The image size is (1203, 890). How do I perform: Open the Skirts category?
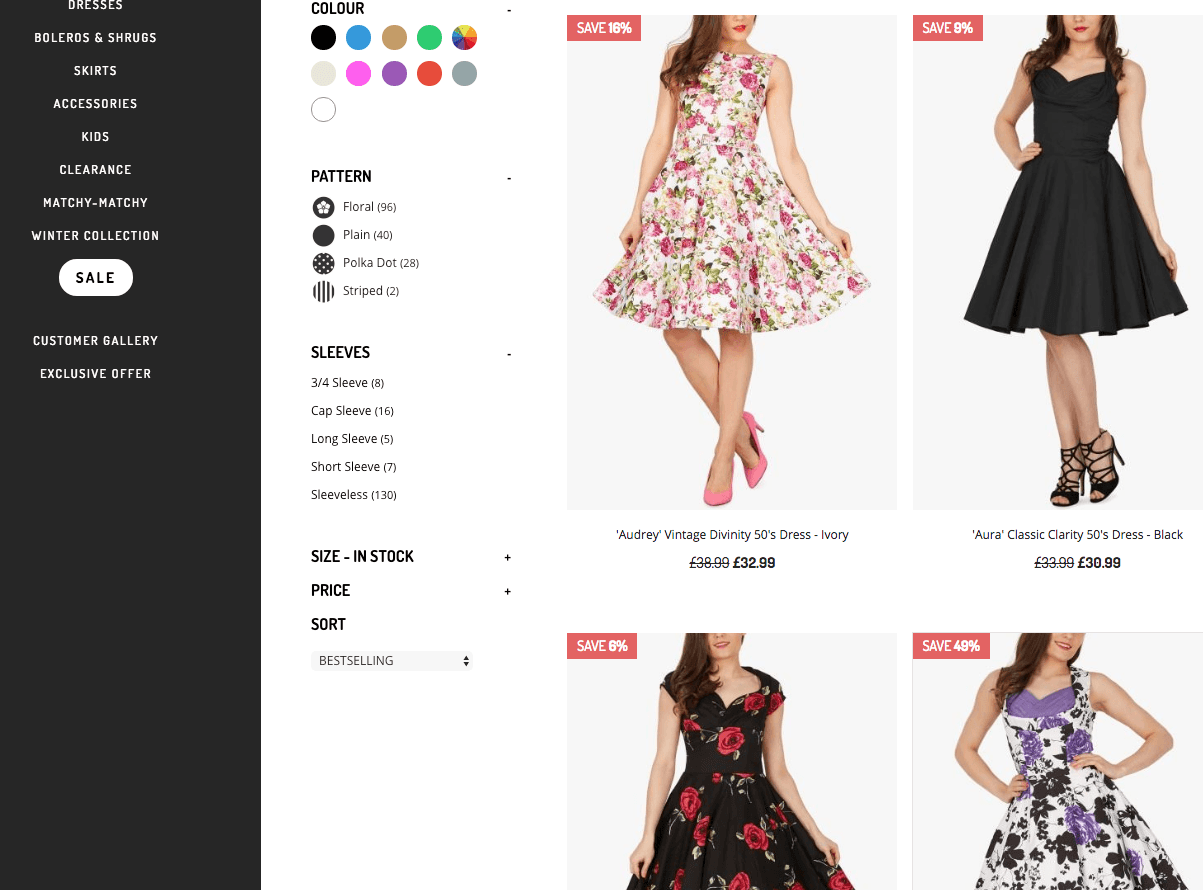pos(95,71)
